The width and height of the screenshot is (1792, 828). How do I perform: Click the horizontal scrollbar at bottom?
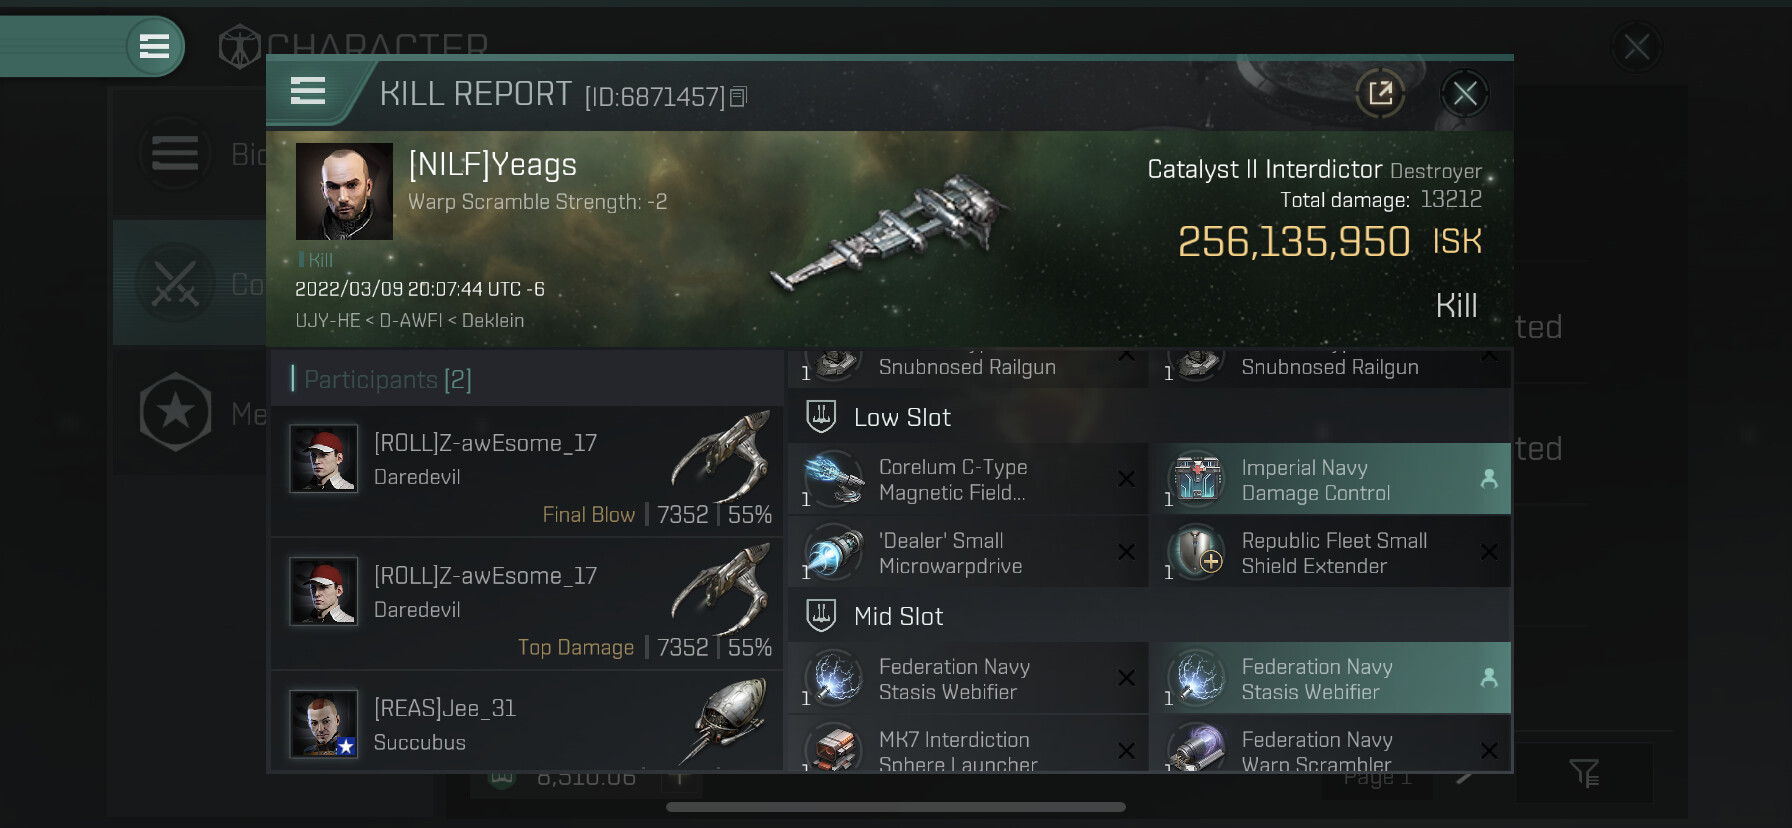(x=896, y=807)
